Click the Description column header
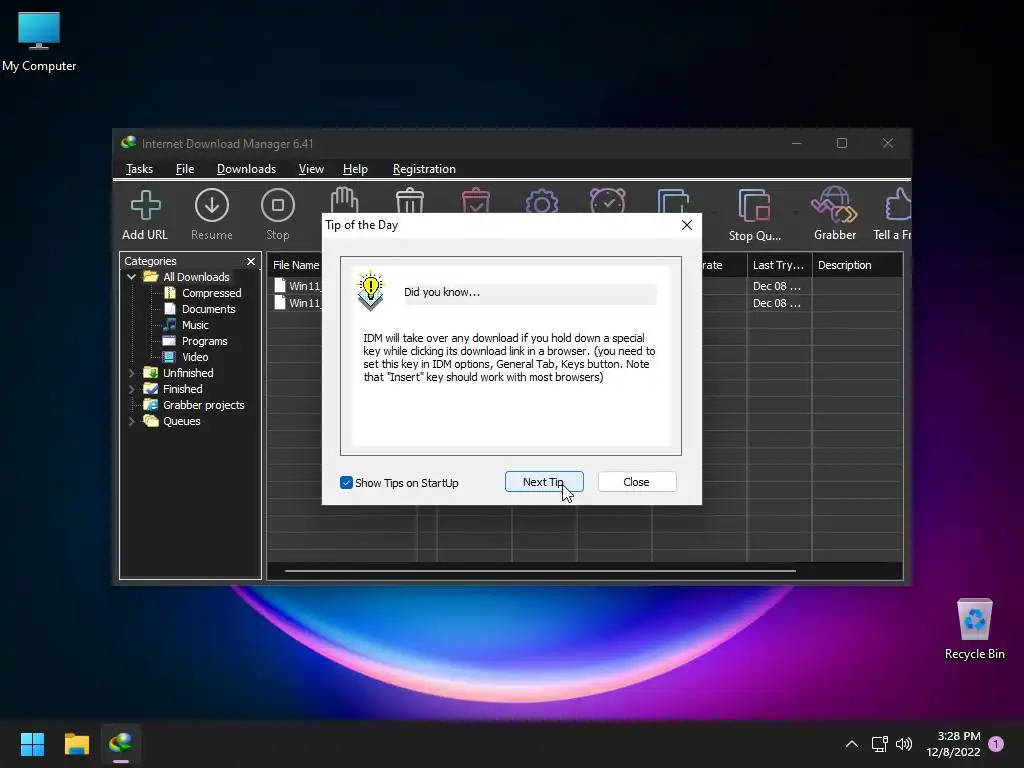Image resolution: width=1024 pixels, height=768 pixels. click(857, 265)
